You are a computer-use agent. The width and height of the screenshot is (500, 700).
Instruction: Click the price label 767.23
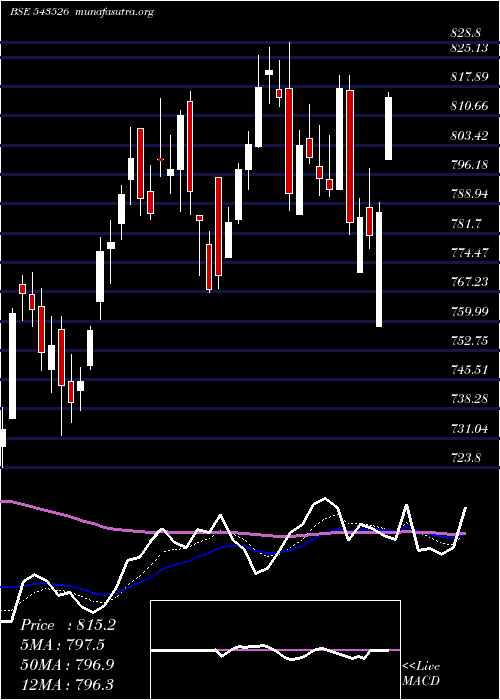[469, 282]
